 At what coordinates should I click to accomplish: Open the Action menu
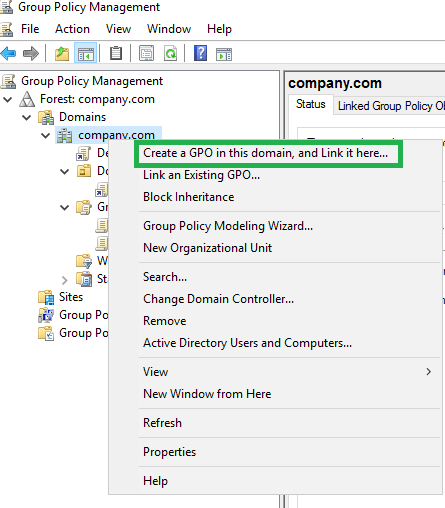72,29
